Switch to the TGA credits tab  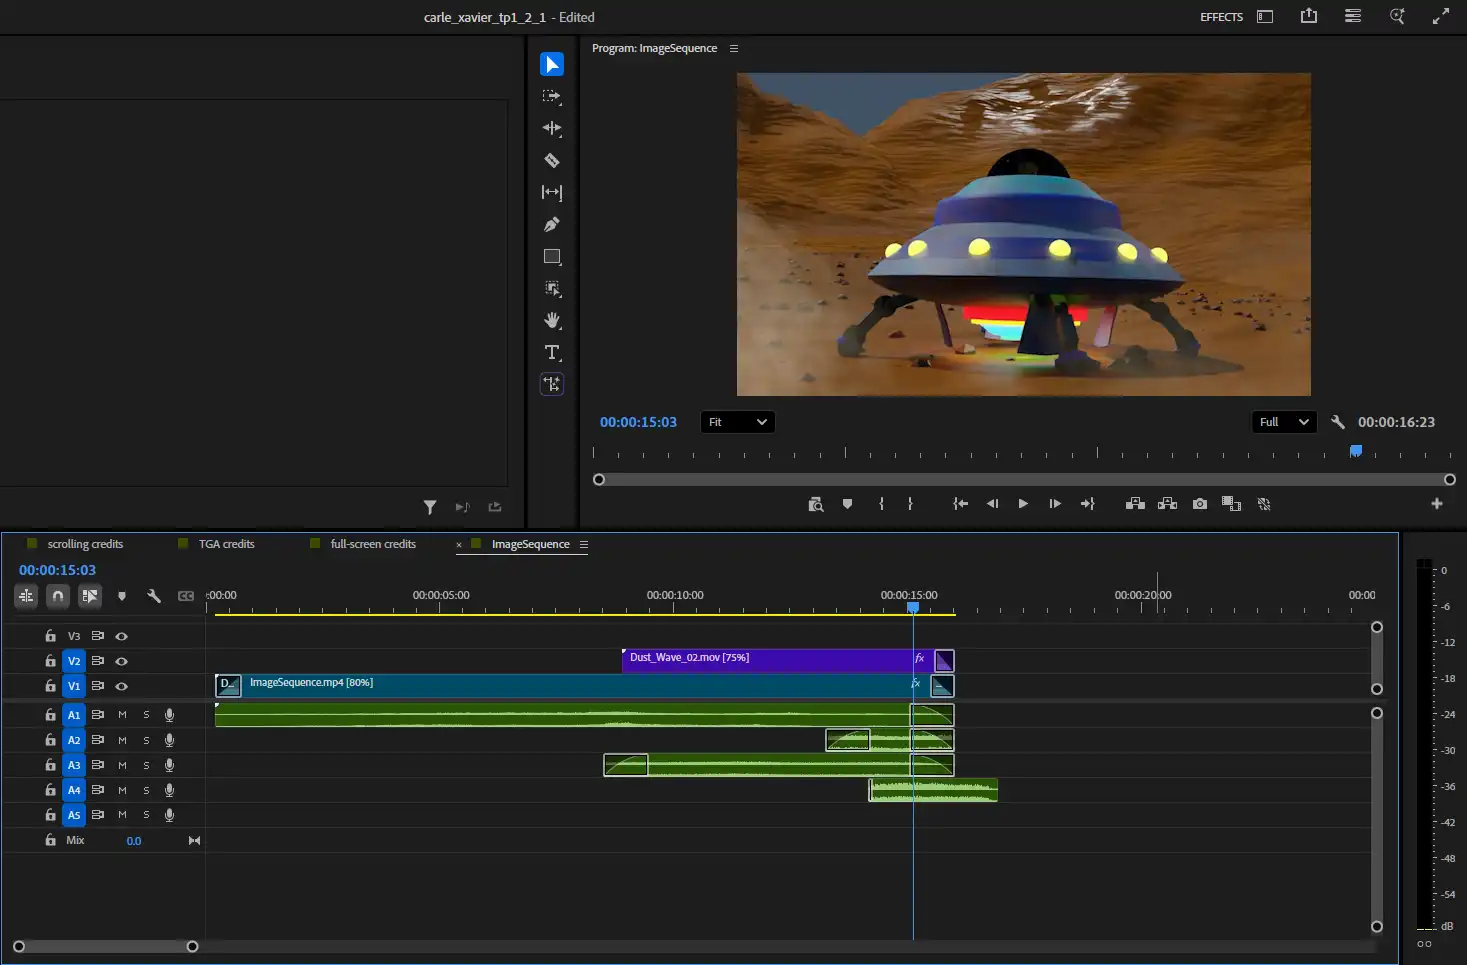[x=226, y=544]
